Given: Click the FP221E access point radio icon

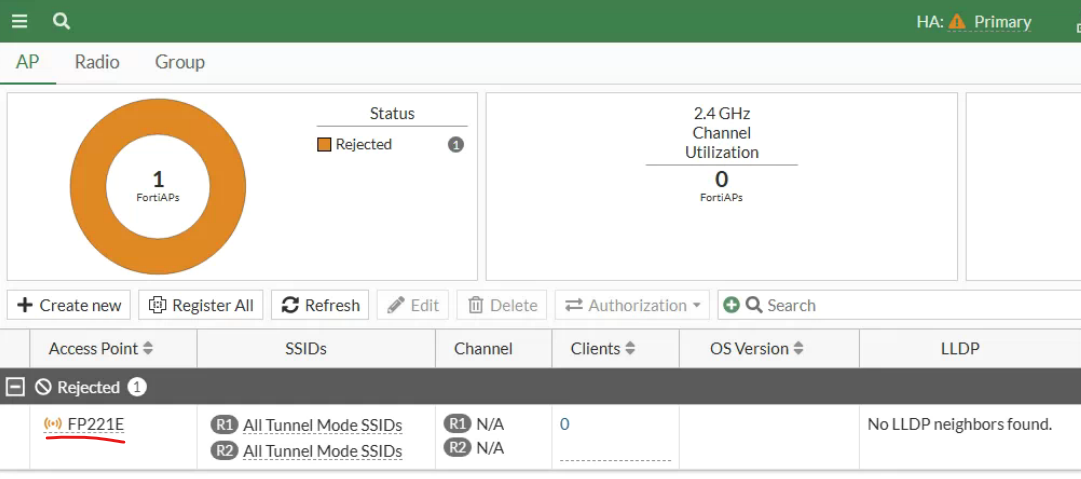Looking at the screenshot, I should tap(53, 425).
